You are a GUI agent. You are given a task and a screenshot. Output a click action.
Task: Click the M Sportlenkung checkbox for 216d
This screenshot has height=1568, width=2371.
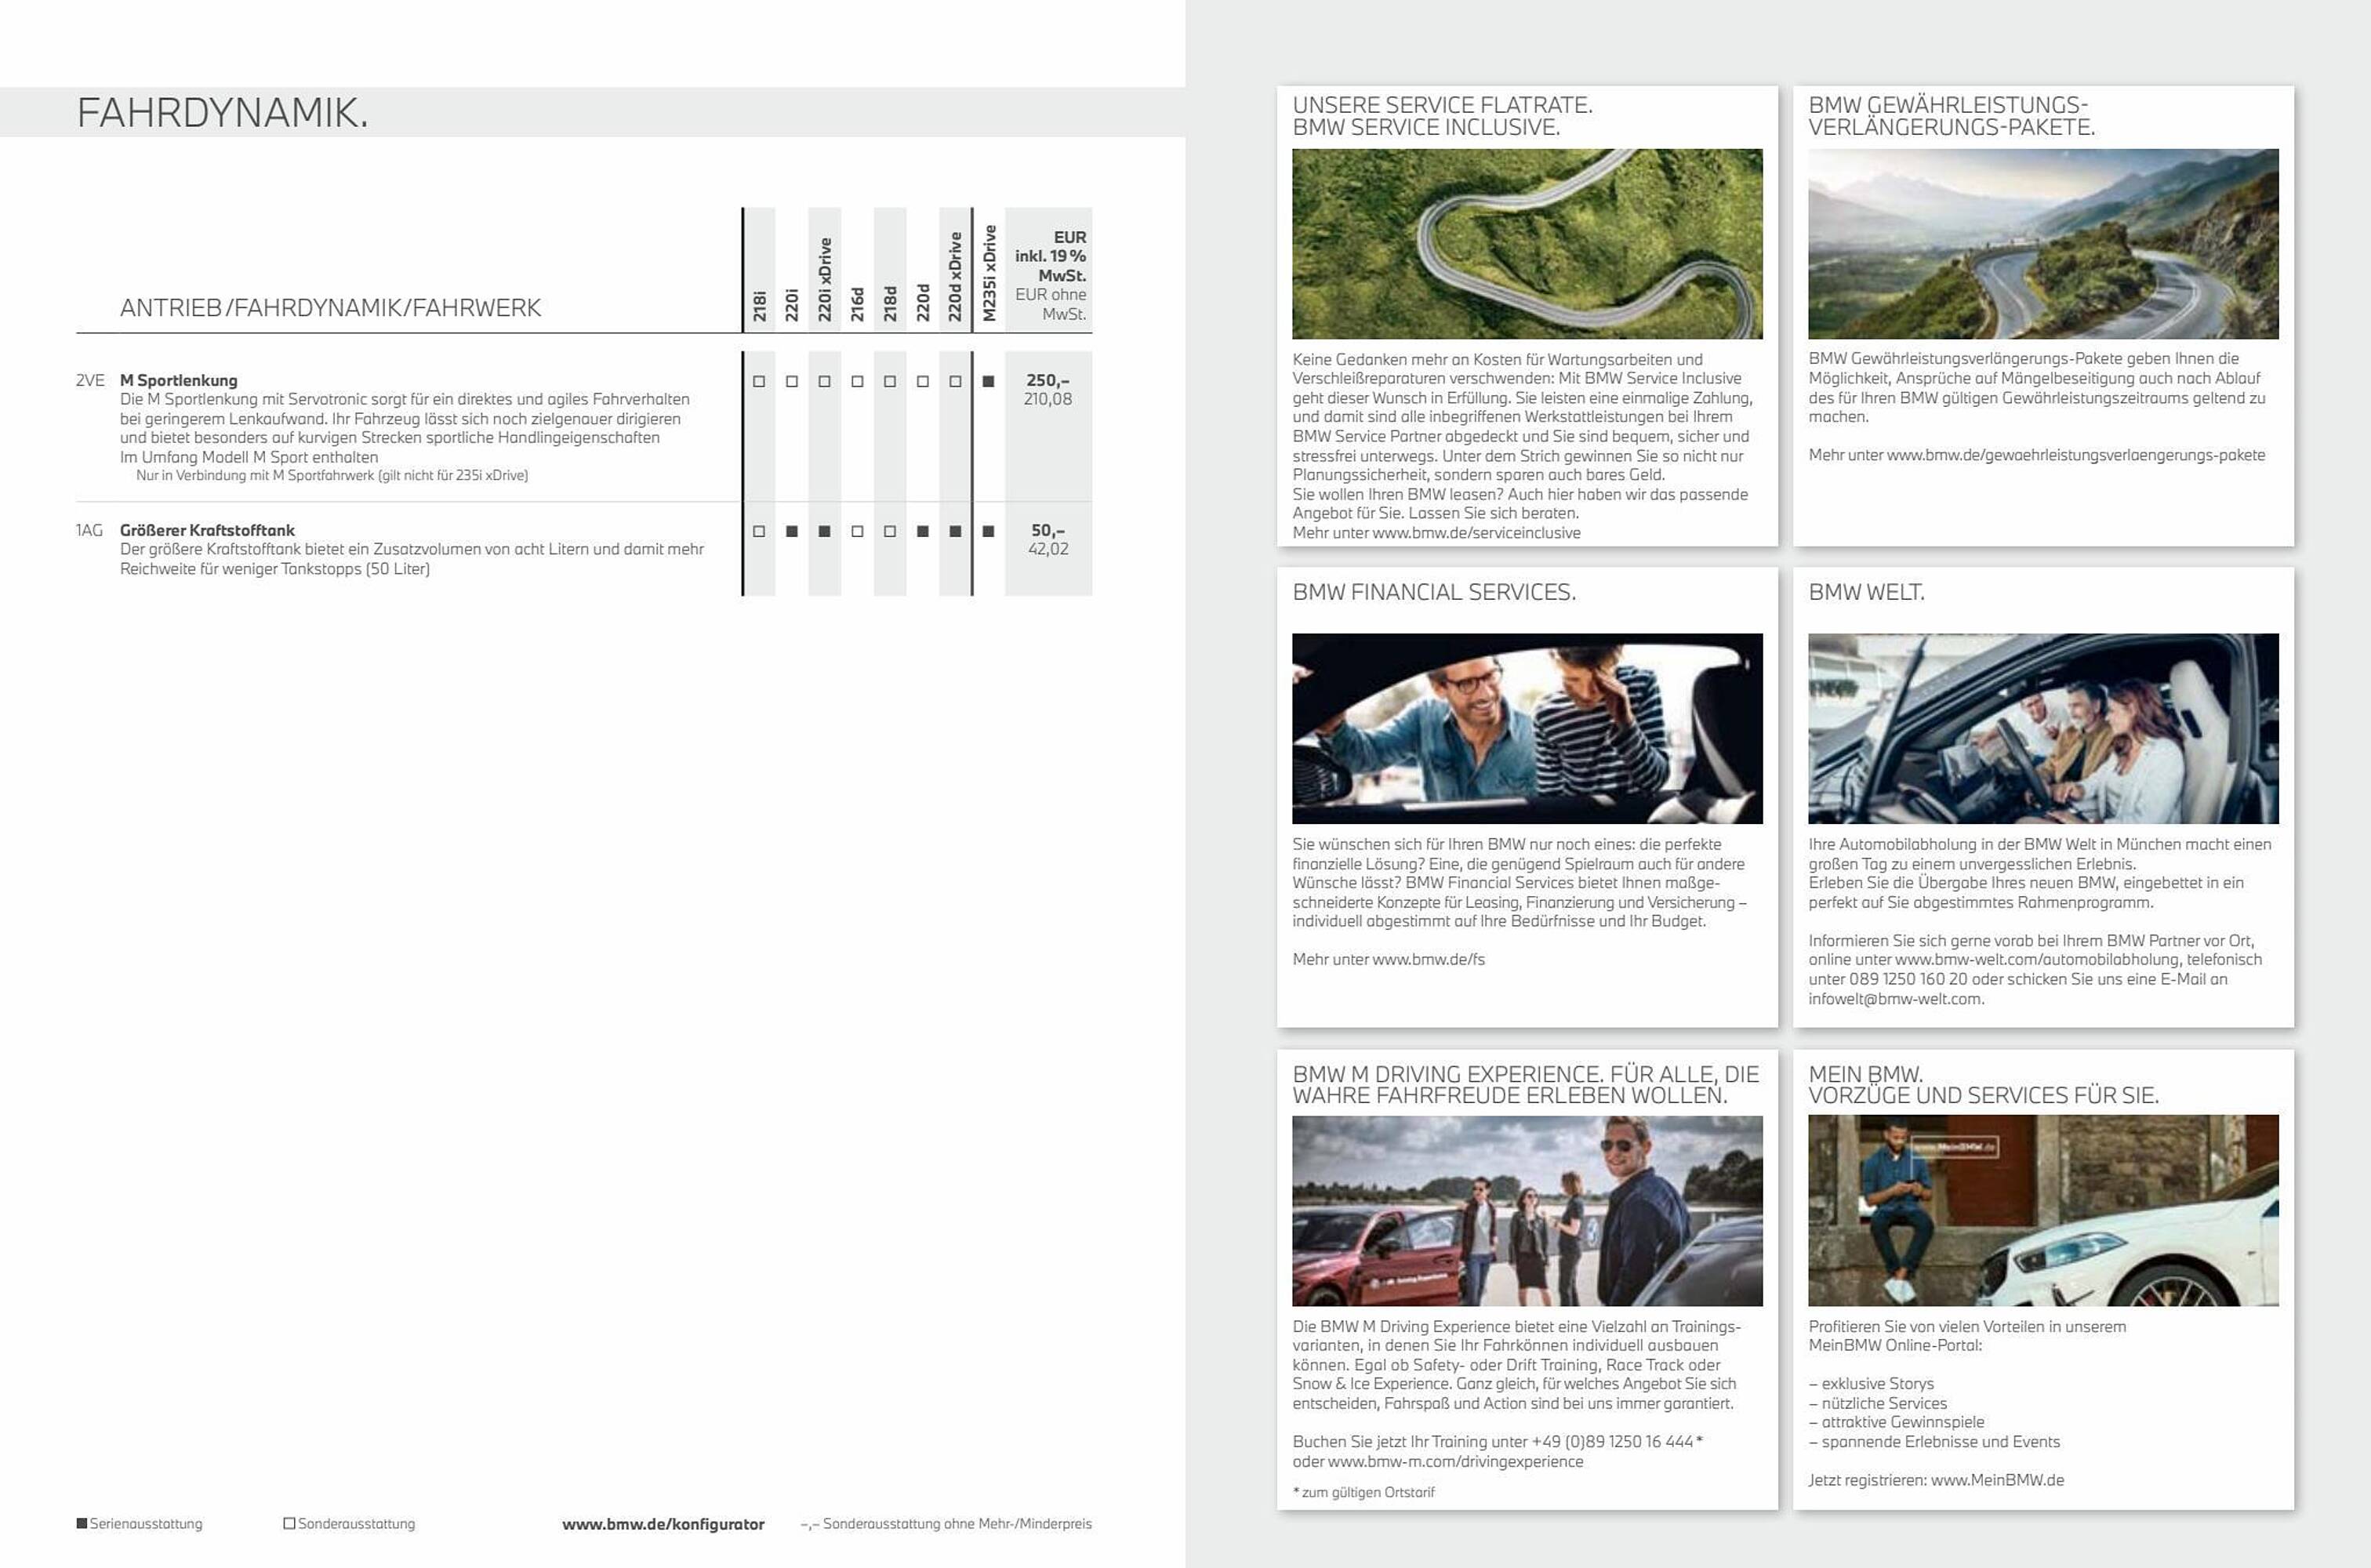857,381
